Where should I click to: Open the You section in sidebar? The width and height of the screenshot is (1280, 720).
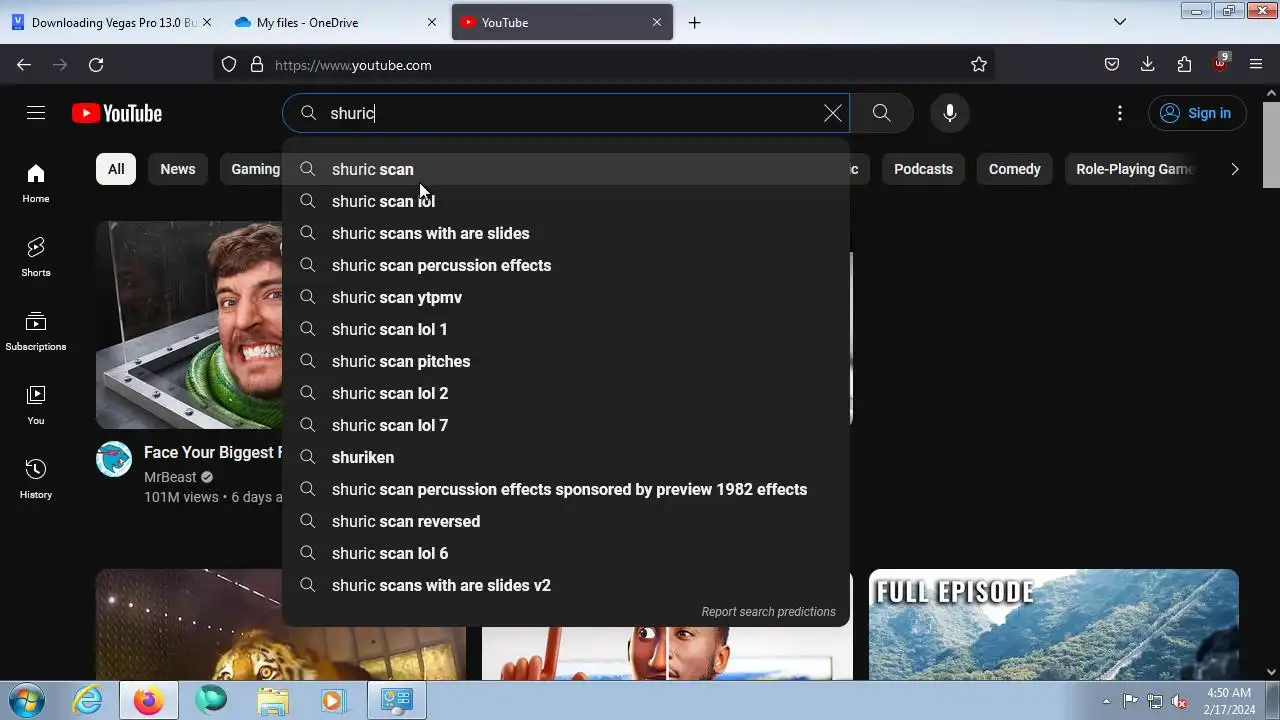click(x=36, y=405)
